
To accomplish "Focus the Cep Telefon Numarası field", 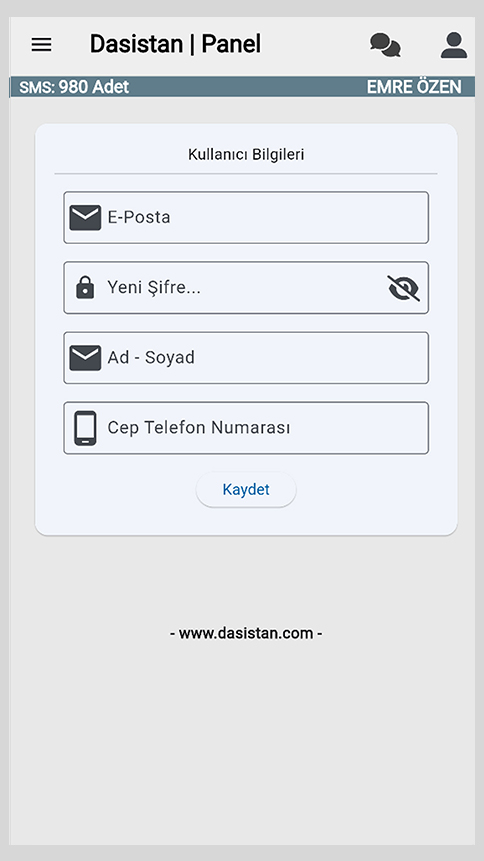I will click(x=246, y=428).
